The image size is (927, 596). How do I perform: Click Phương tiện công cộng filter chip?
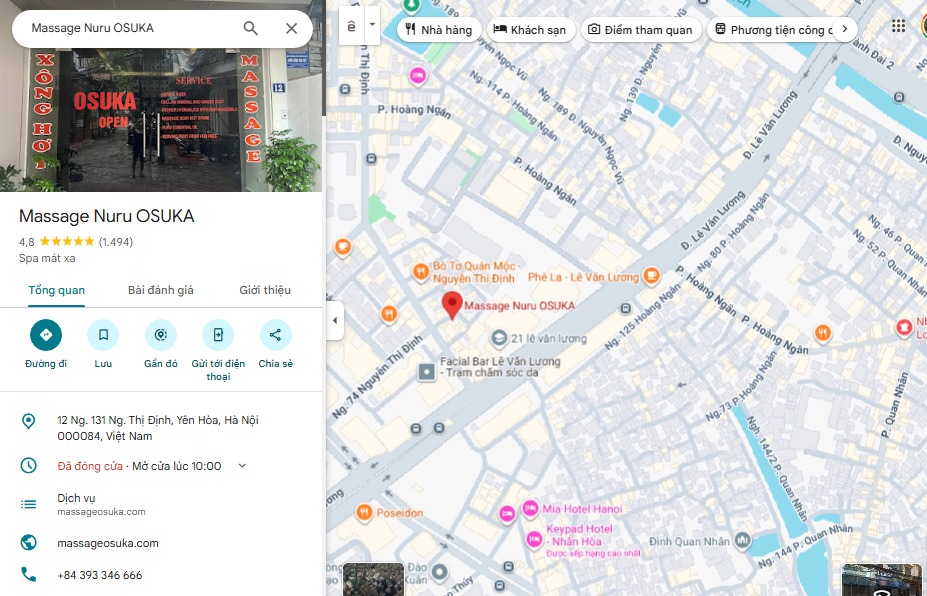pyautogui.click(x=773, y=30)
